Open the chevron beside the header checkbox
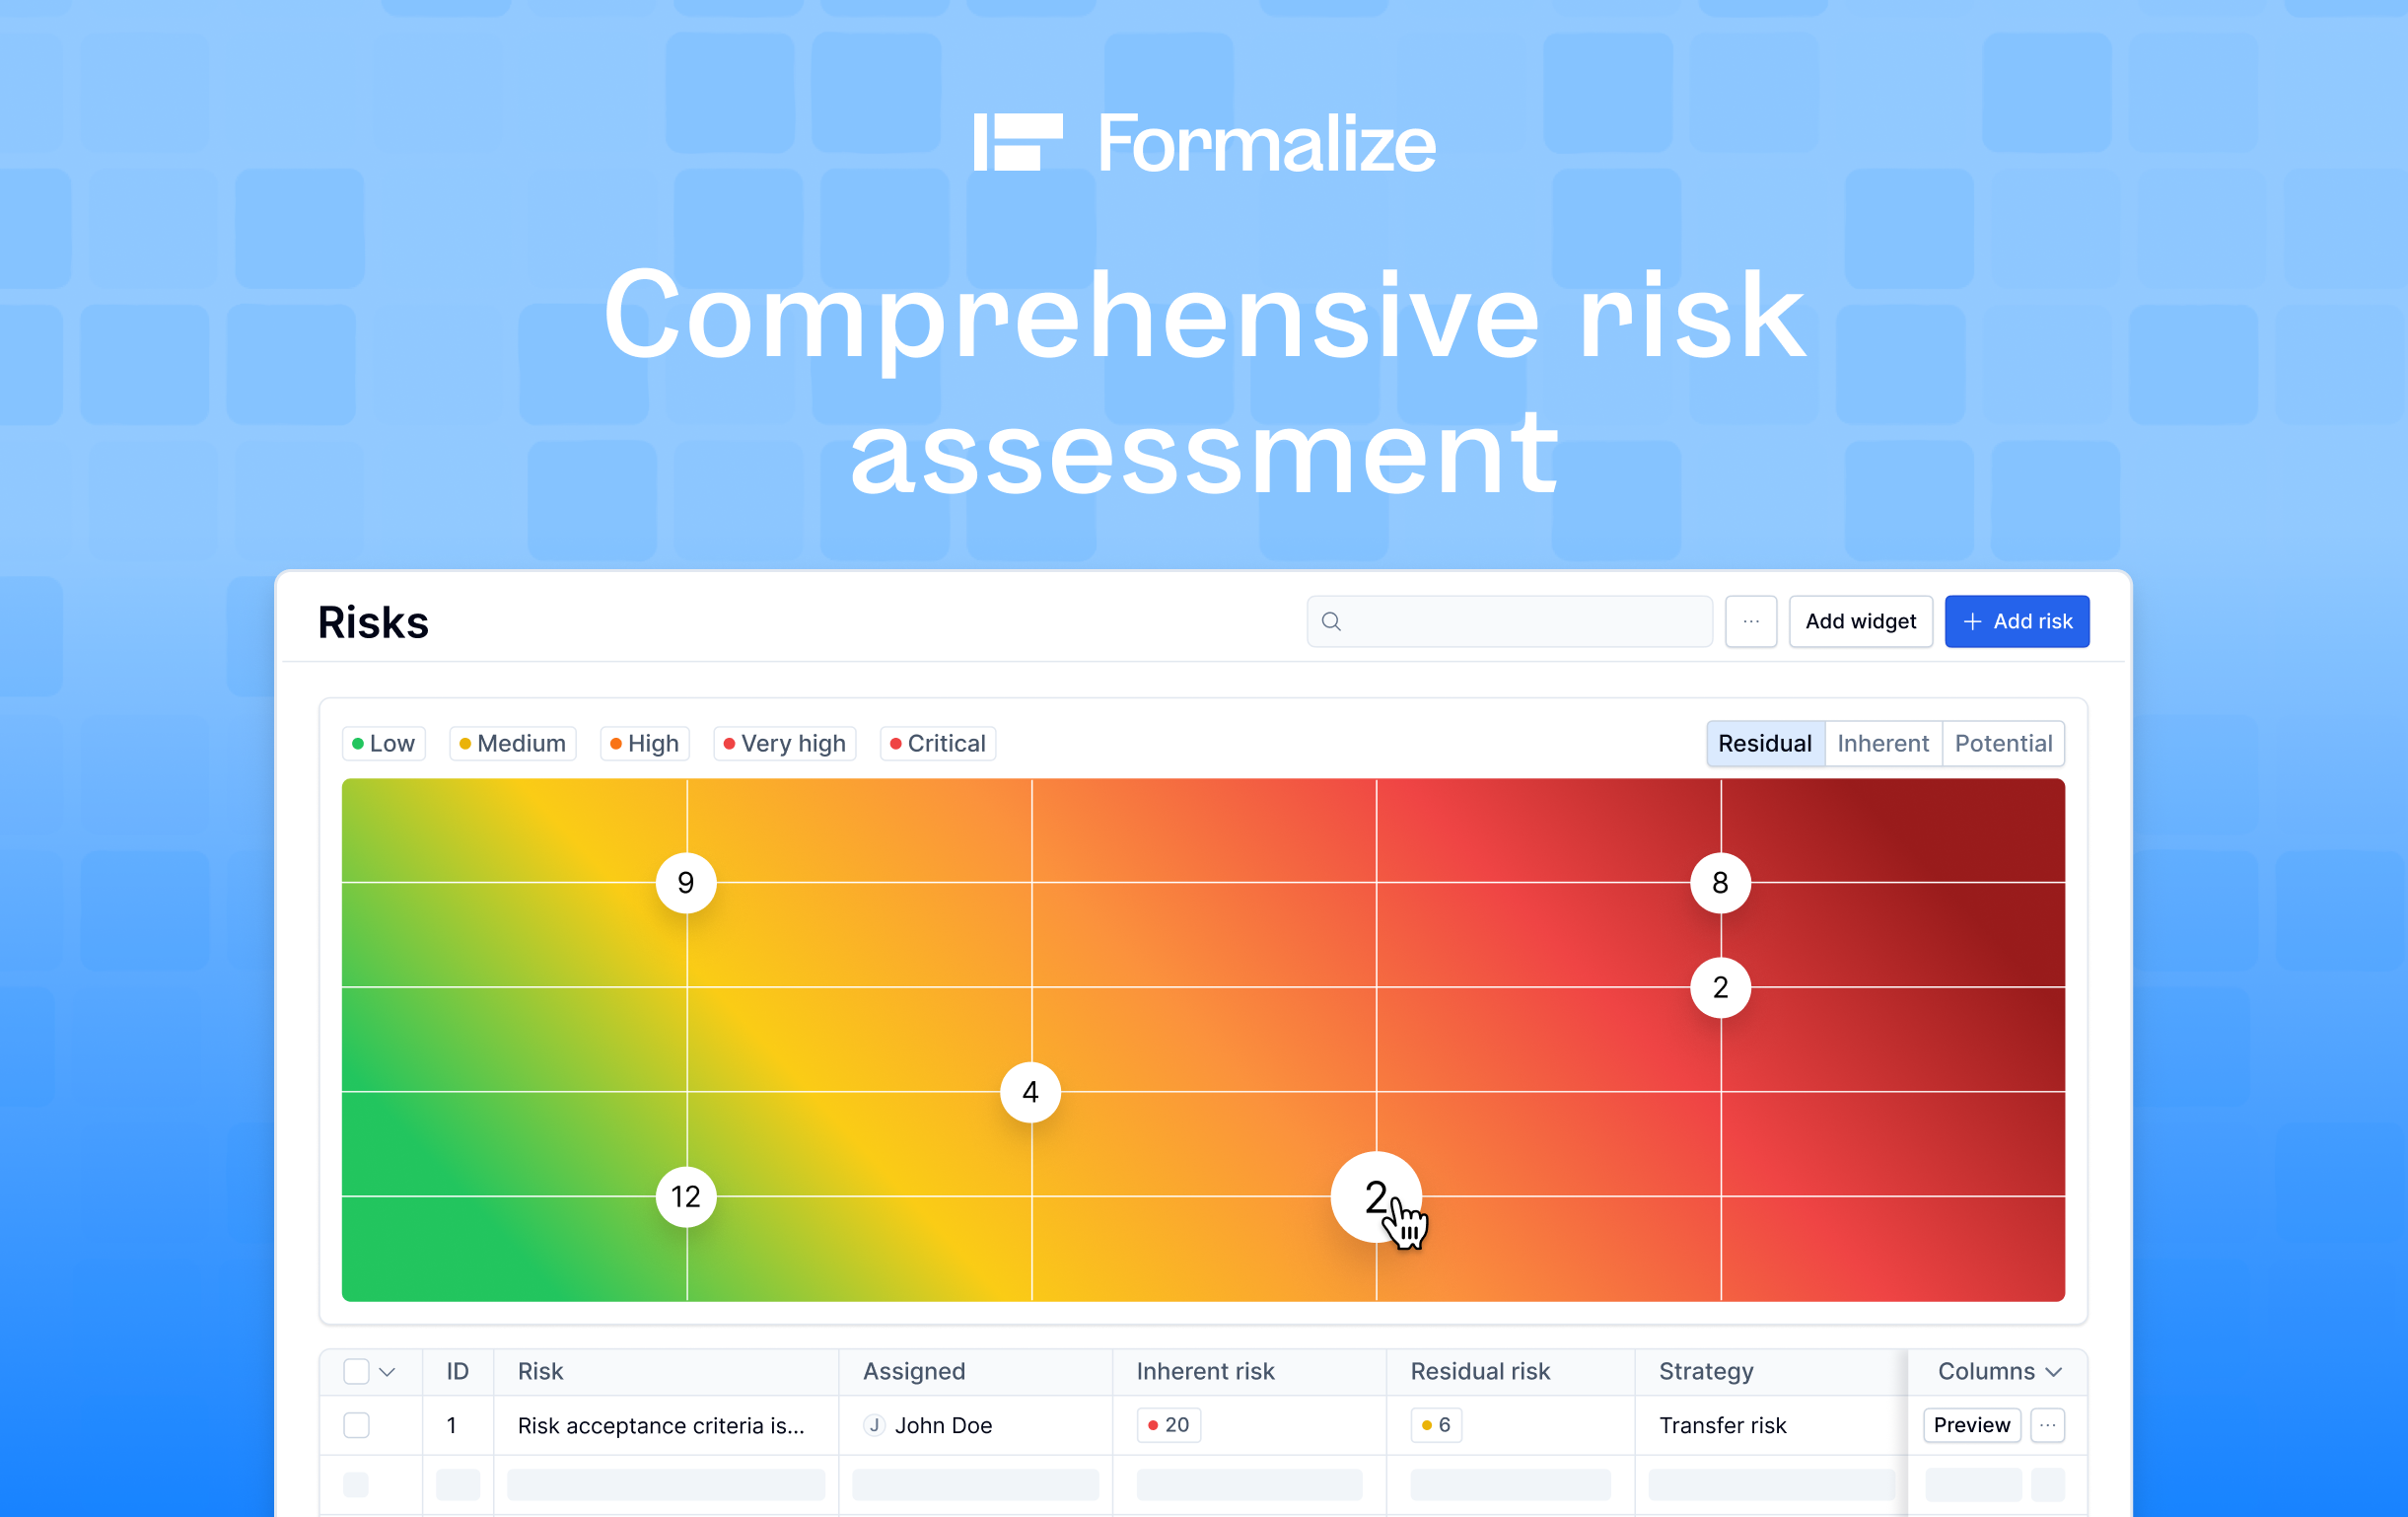This screenshot has width=2408, height=1517. click(x=388, y=1371)
